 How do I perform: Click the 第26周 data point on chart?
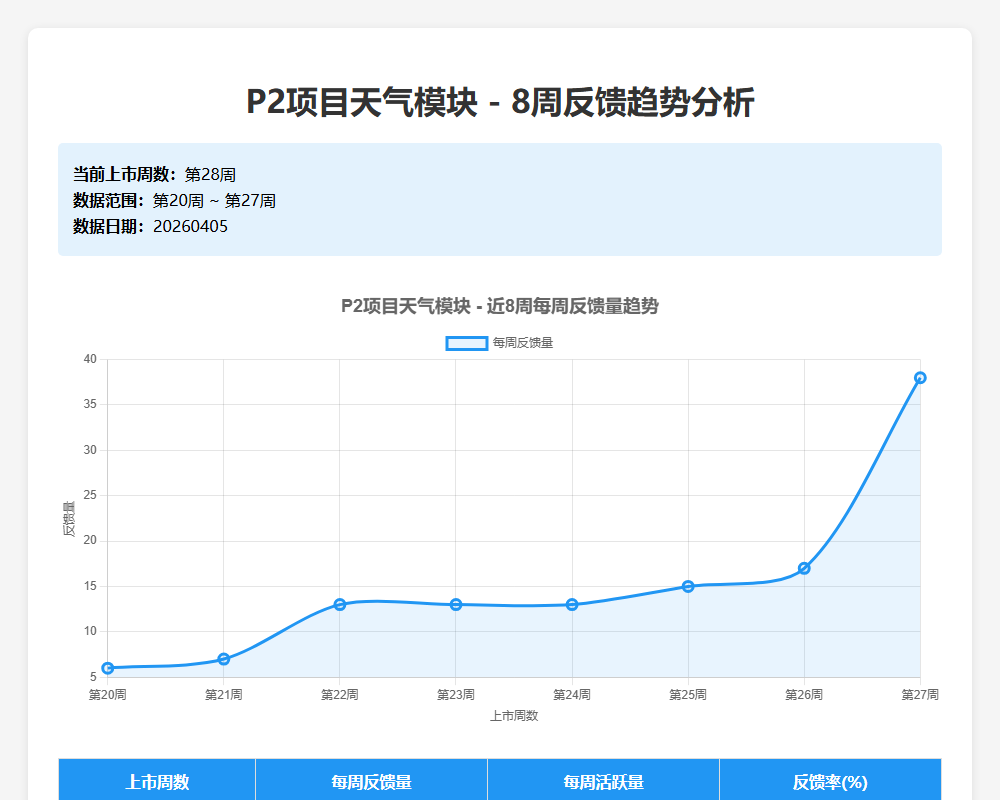coord(804,568)
